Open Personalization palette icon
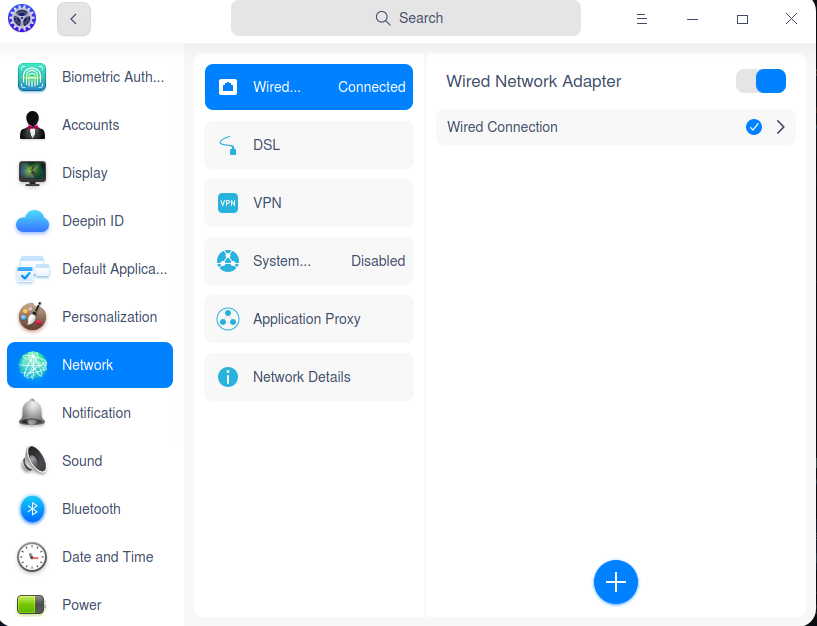The height and width of the screenshot is (626, 817). click(32, 316)
